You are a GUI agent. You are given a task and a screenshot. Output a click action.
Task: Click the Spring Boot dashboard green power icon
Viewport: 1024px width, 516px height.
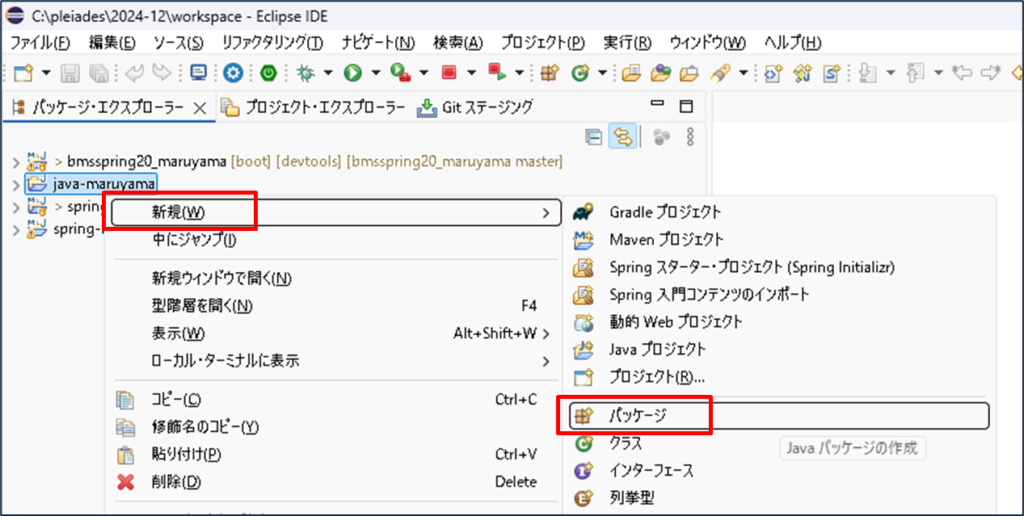pyautogui.click(x=268, y=72)
